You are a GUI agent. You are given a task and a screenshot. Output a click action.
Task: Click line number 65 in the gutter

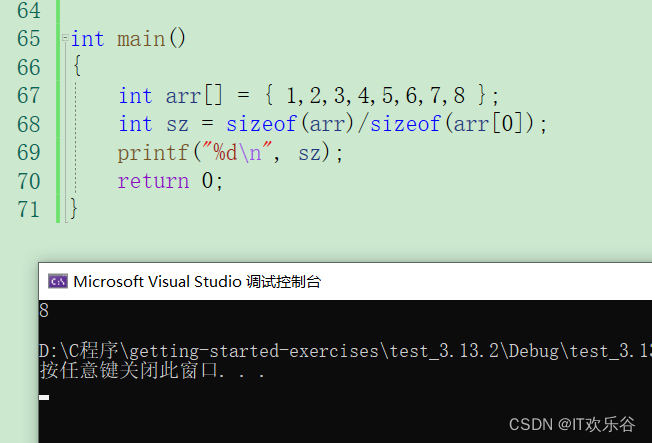point(29,39)
